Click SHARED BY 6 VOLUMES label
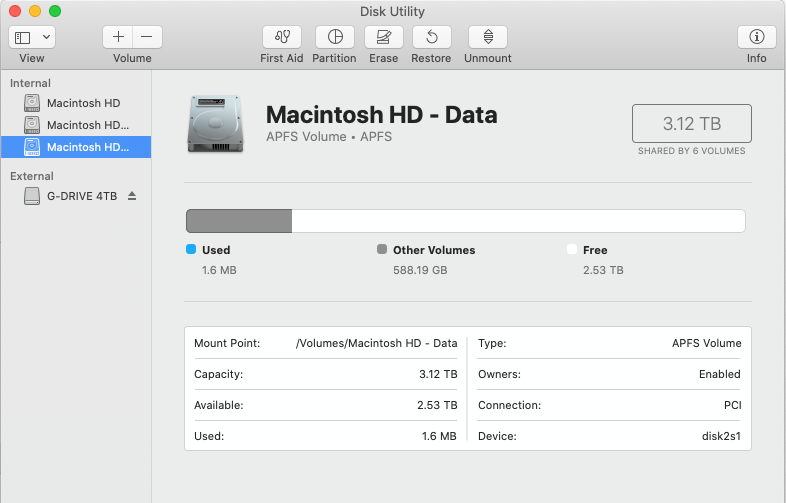This screenshot has height=503, width=786. click(x=691, y=151)
